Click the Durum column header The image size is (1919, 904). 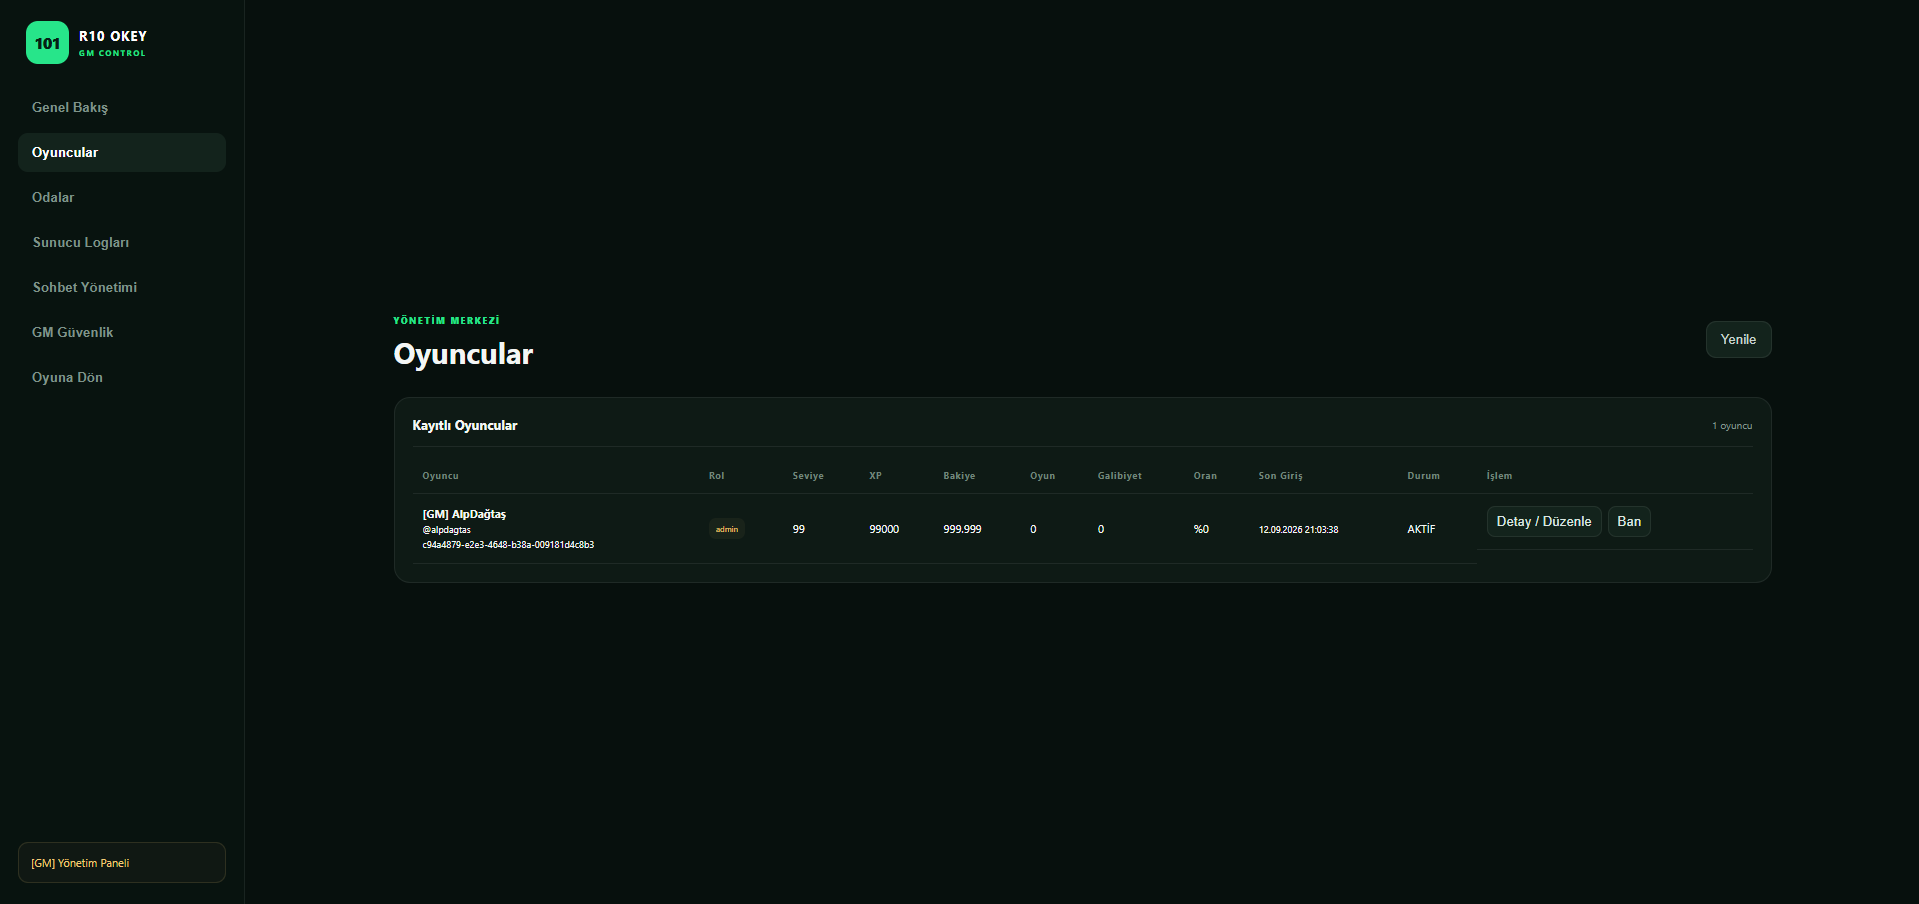tap(1423, 476)
